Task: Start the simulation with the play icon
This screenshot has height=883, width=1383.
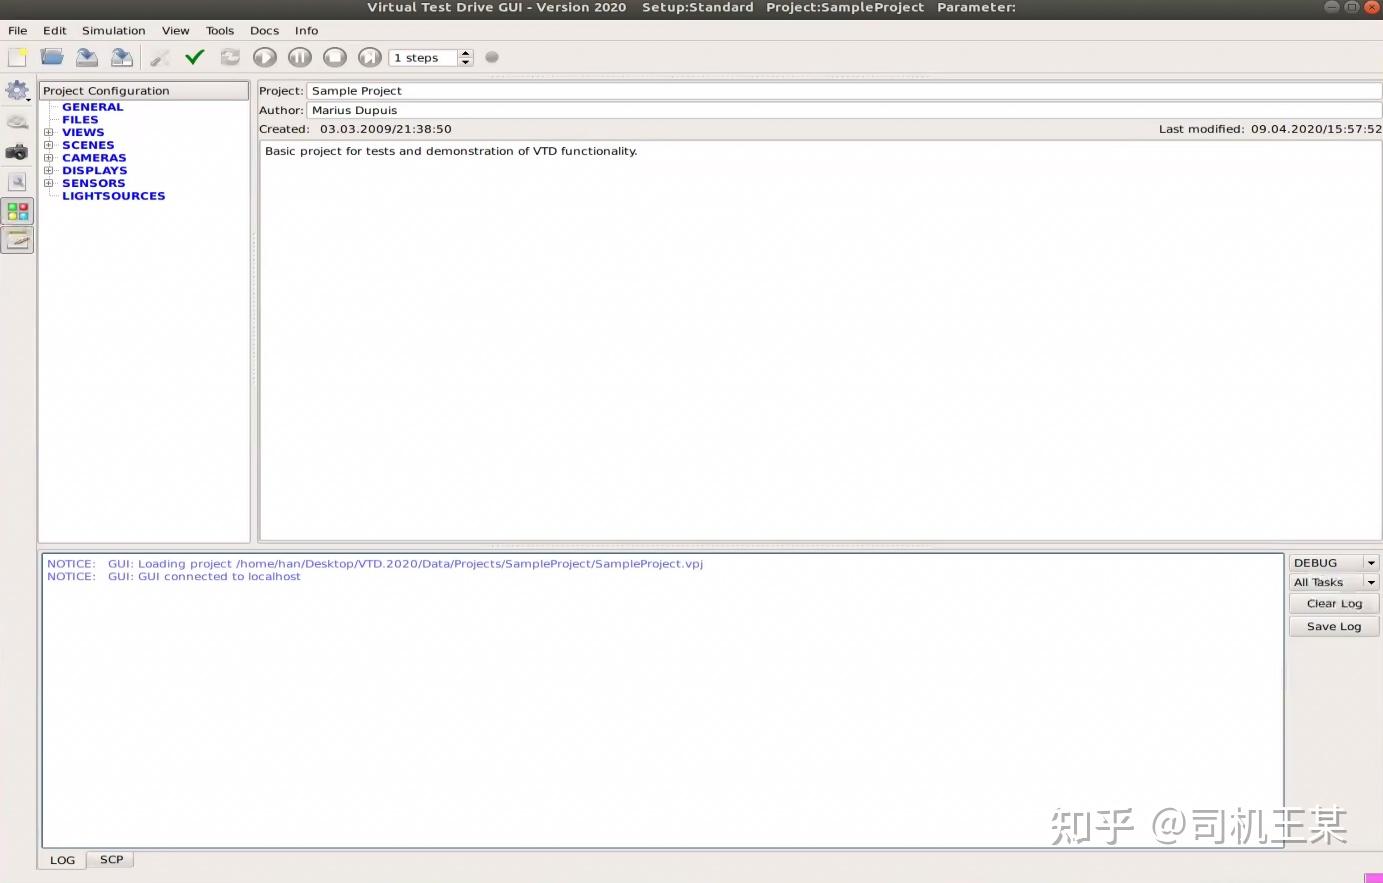Action: coord(264,57)
